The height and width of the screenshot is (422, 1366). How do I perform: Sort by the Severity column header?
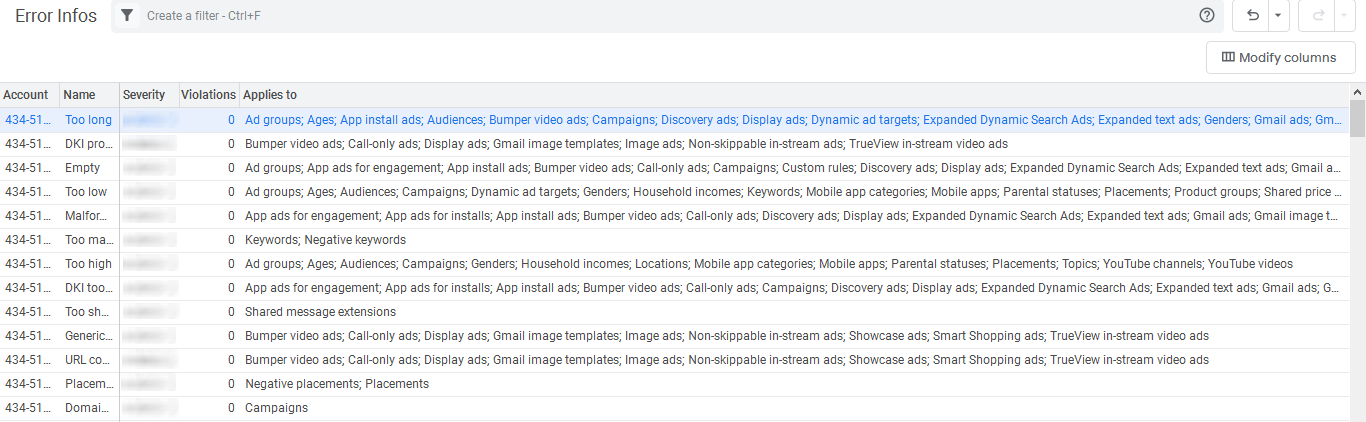coord(149,95)
